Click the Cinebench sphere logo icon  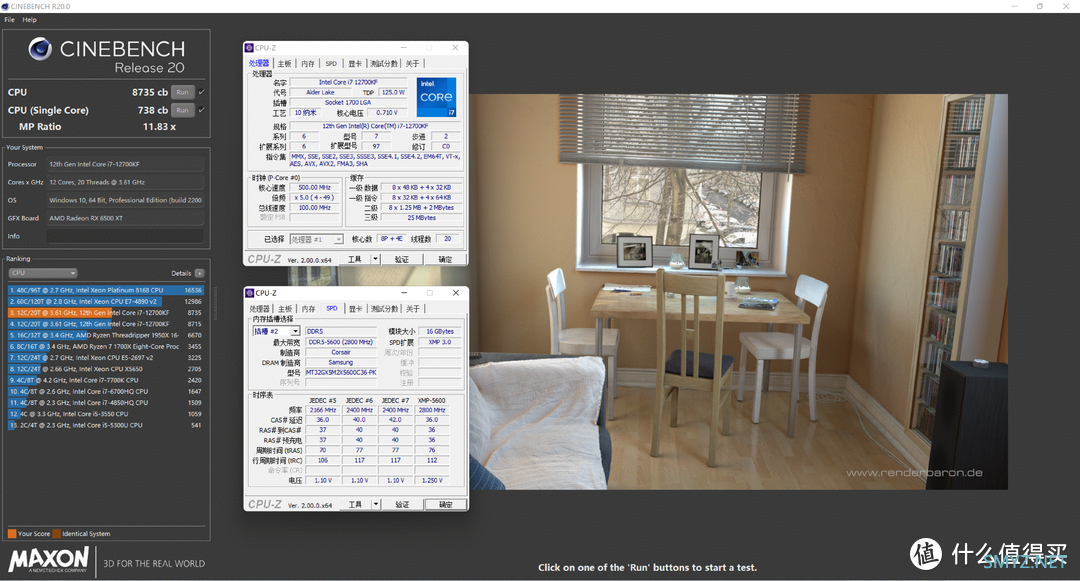tap(40, 49)
